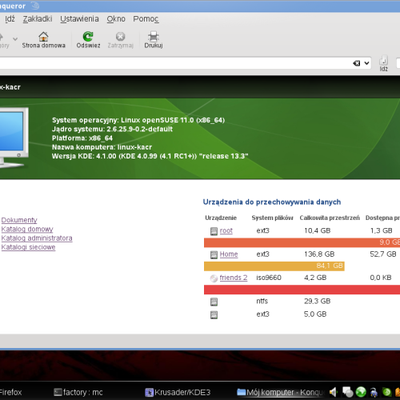The width and height of the screenshot is (400, 400).
Task: Click the computer monitor image
Action: pos(13,137)
